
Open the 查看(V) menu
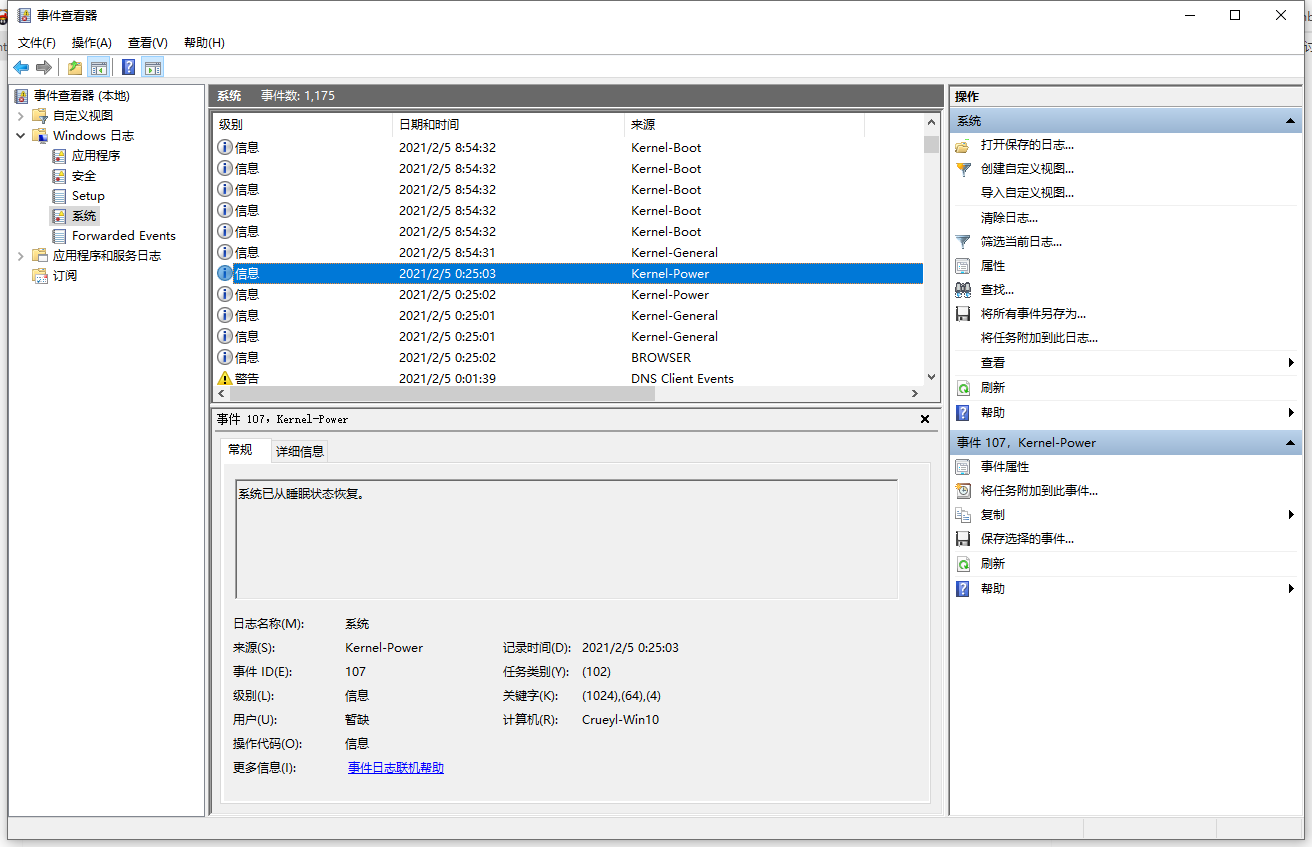pos(146,42)
